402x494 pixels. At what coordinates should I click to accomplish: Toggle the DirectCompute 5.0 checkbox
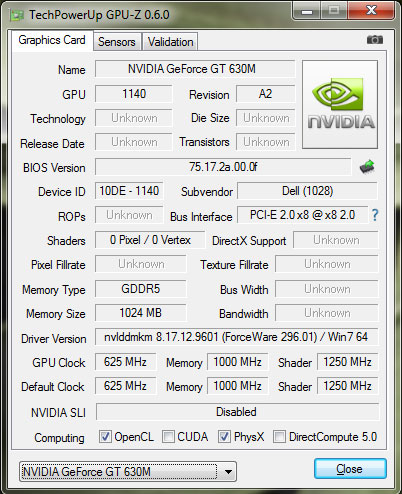point(279,436)
